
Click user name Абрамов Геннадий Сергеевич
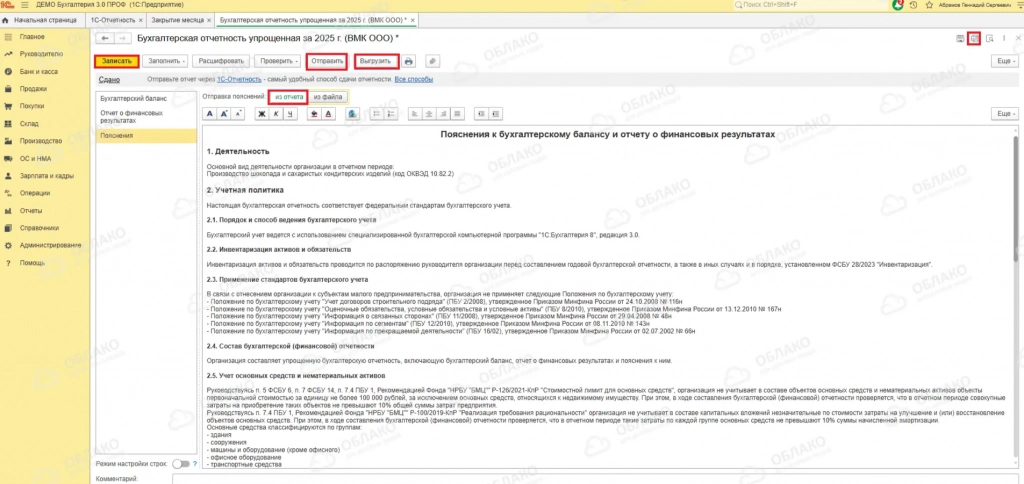[976, 5]
